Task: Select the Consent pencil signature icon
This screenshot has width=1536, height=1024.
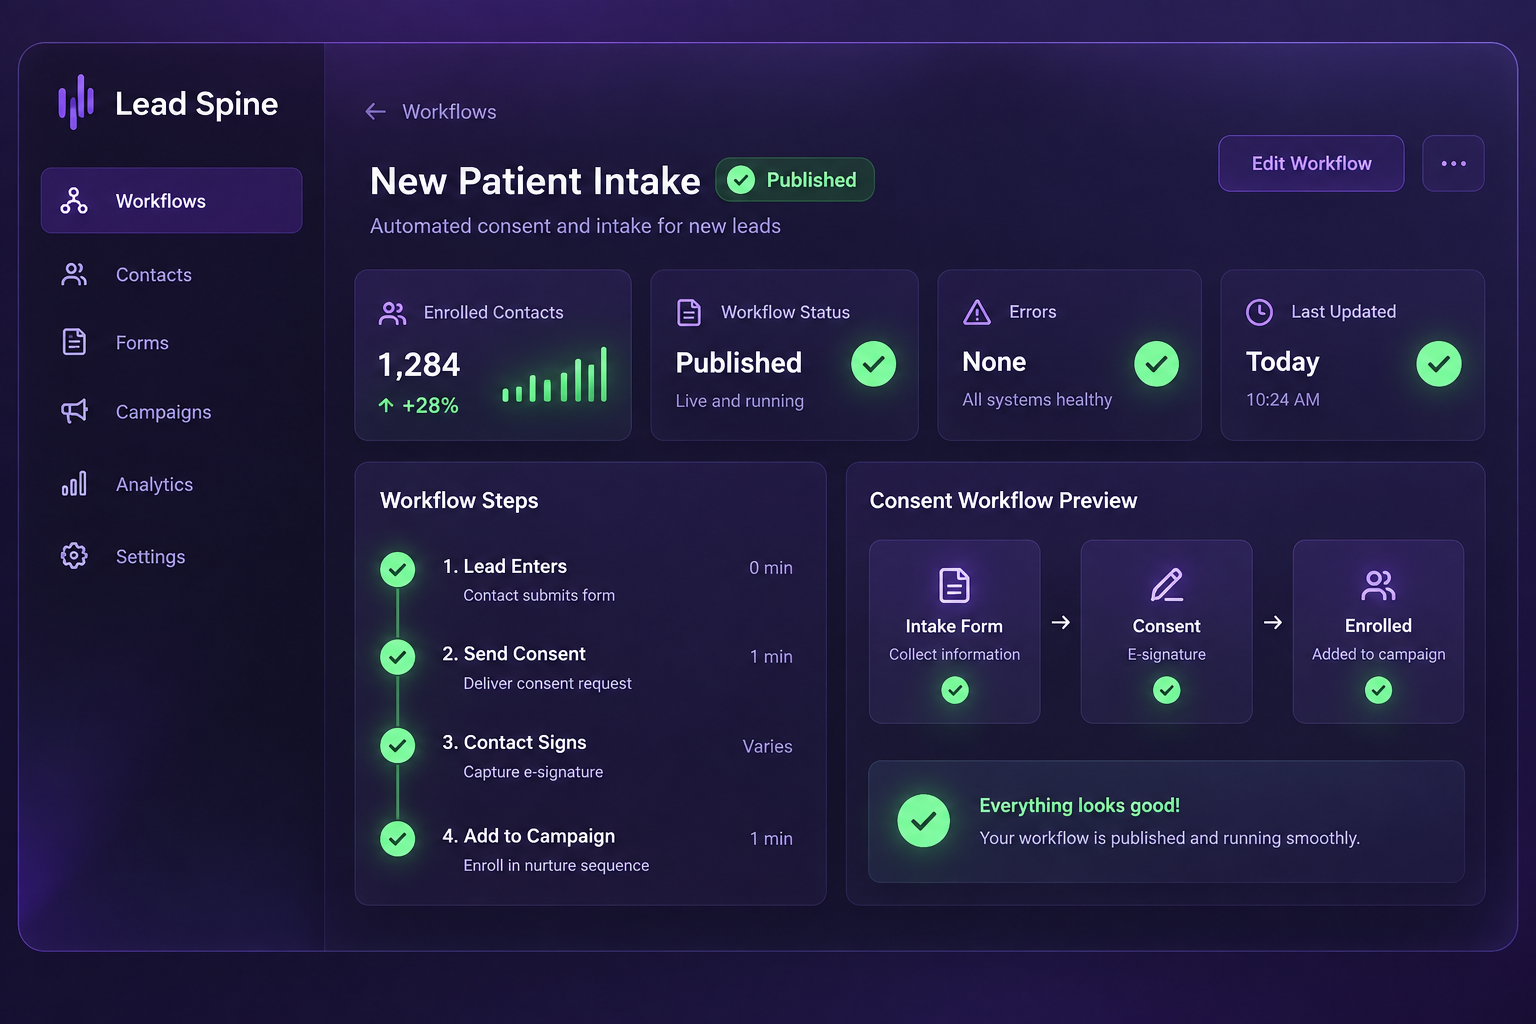Action: coord(1166,585)
